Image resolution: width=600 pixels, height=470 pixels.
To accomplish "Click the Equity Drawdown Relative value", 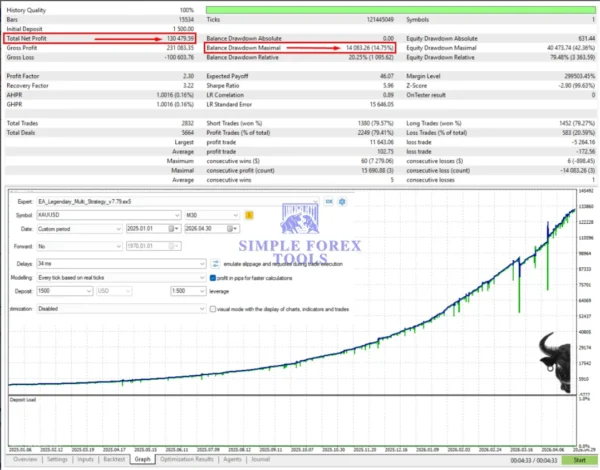I will 572,57.
